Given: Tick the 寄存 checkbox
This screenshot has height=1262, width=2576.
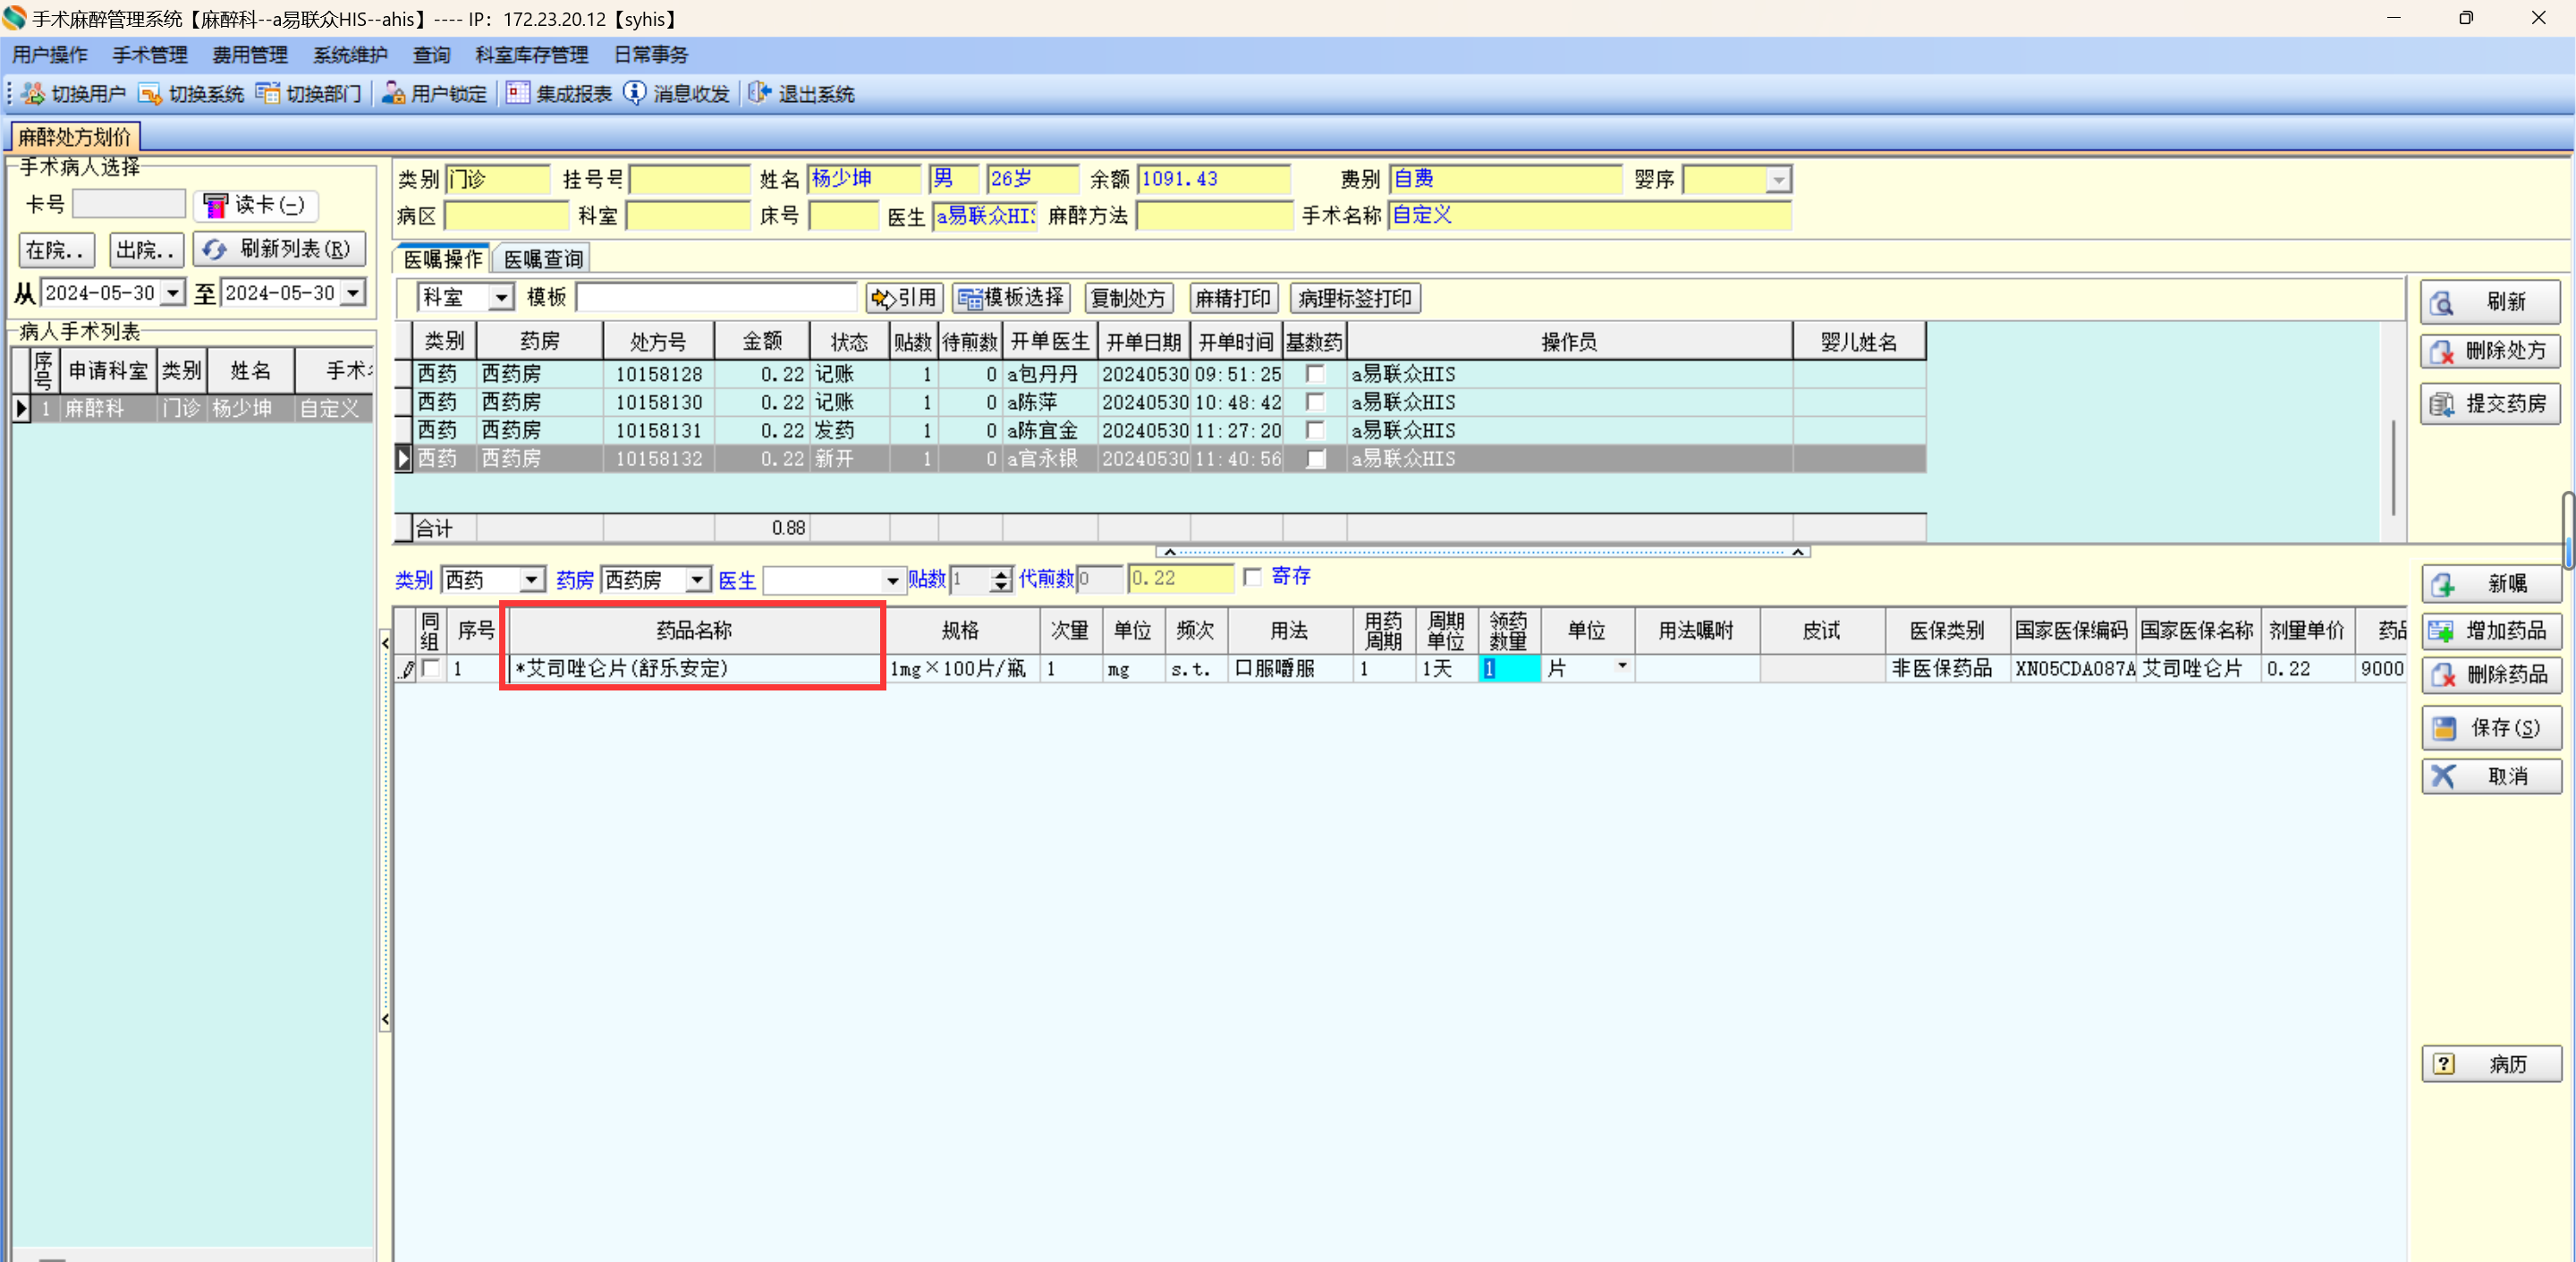Looking at the screenshot, I should pyautogui.click(x=1253, y=577).
